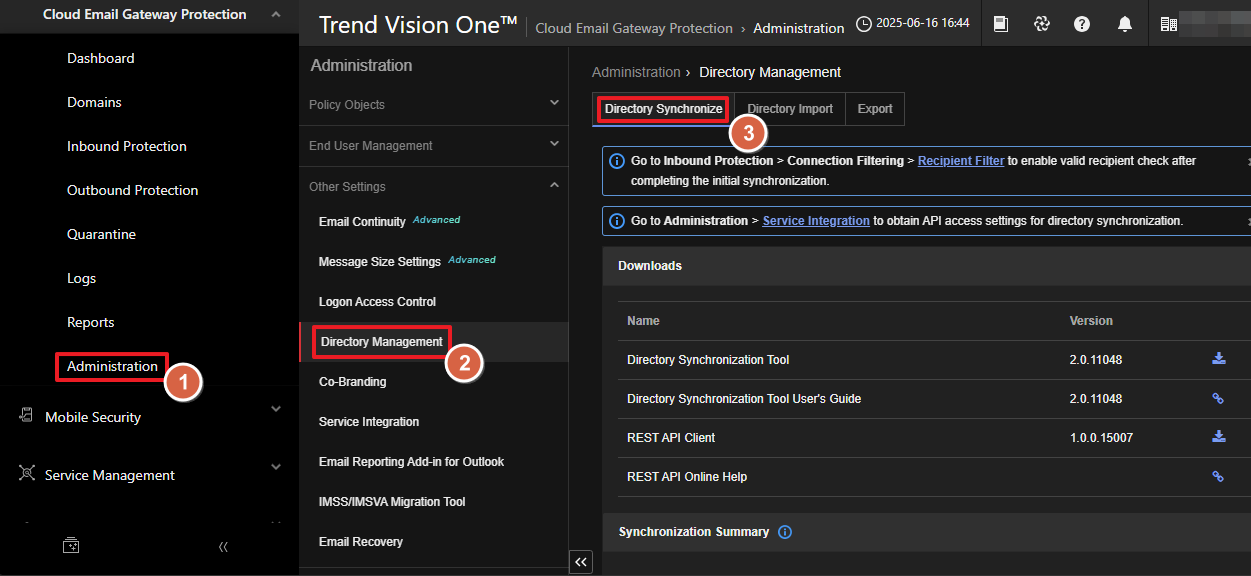Collapse the left navigation sidebar

(x=223, y=546)
